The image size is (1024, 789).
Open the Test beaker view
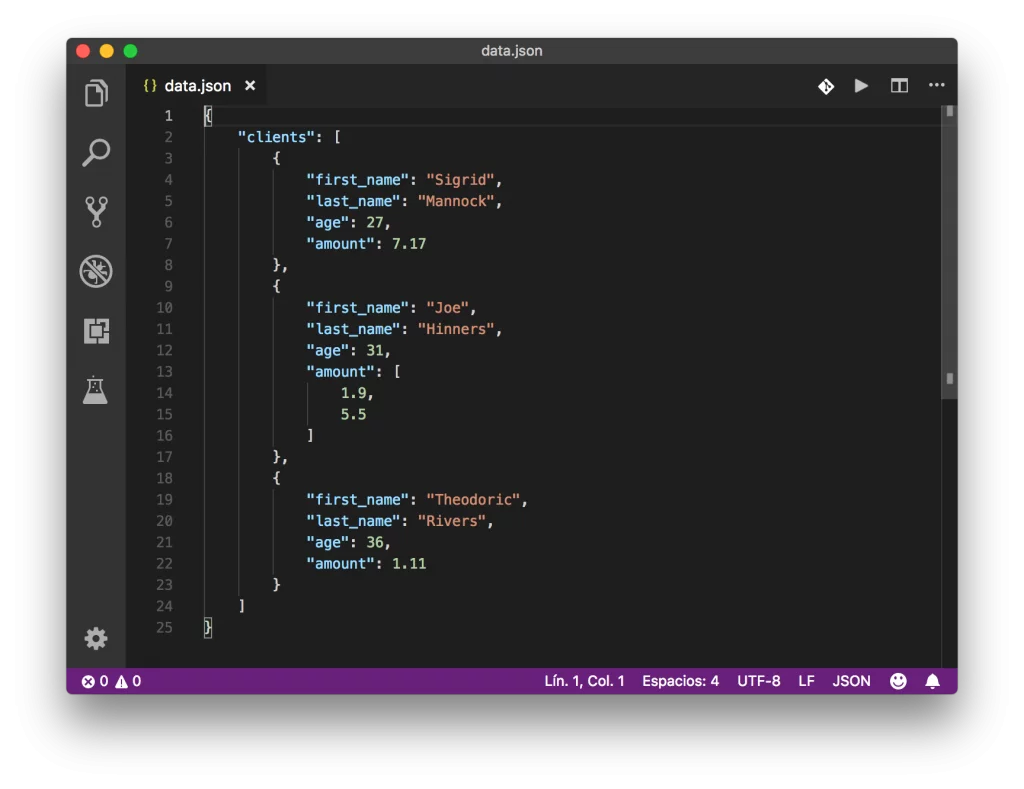pos(96,390)
